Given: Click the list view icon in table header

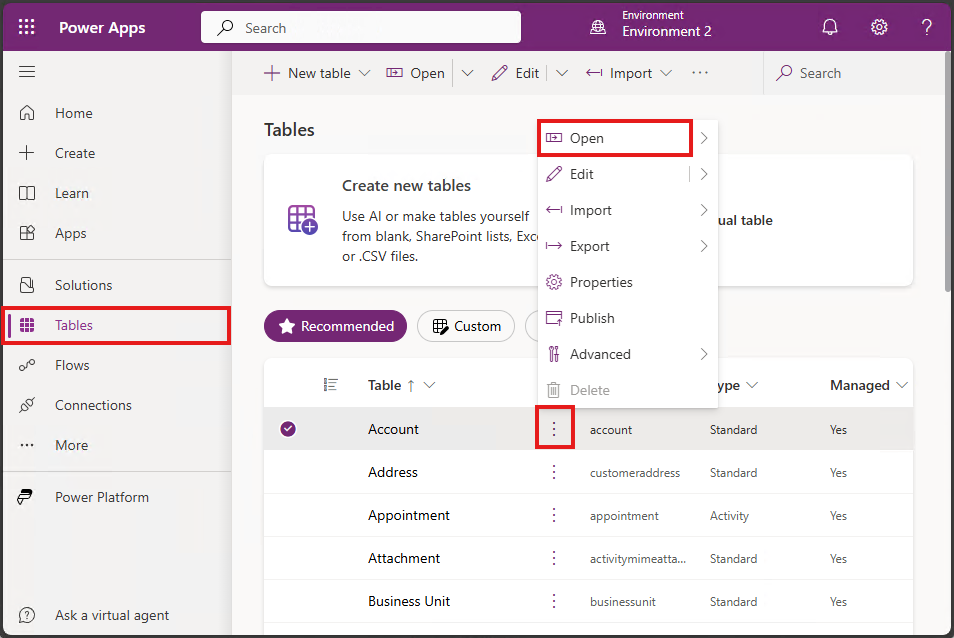Looking at the screenshot, I should (x=330, y=385).
